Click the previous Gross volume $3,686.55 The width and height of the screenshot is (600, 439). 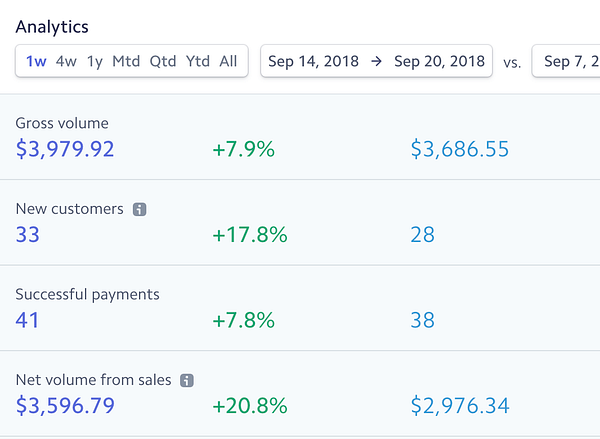(x=460, y=149)
